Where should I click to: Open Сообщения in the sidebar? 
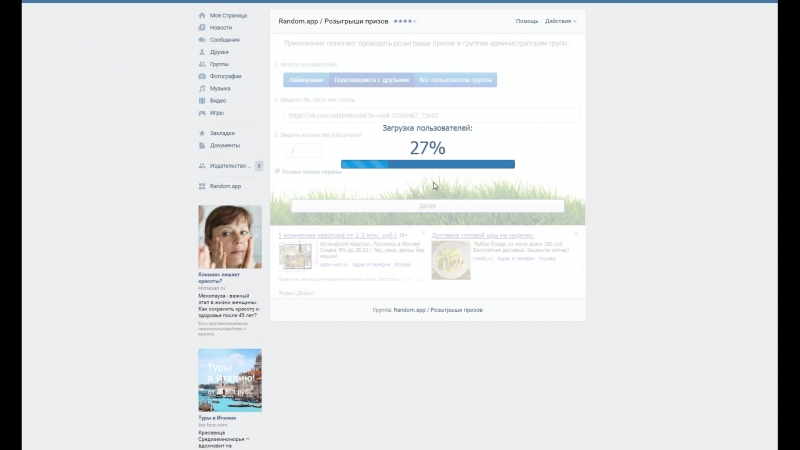(224, 40)
